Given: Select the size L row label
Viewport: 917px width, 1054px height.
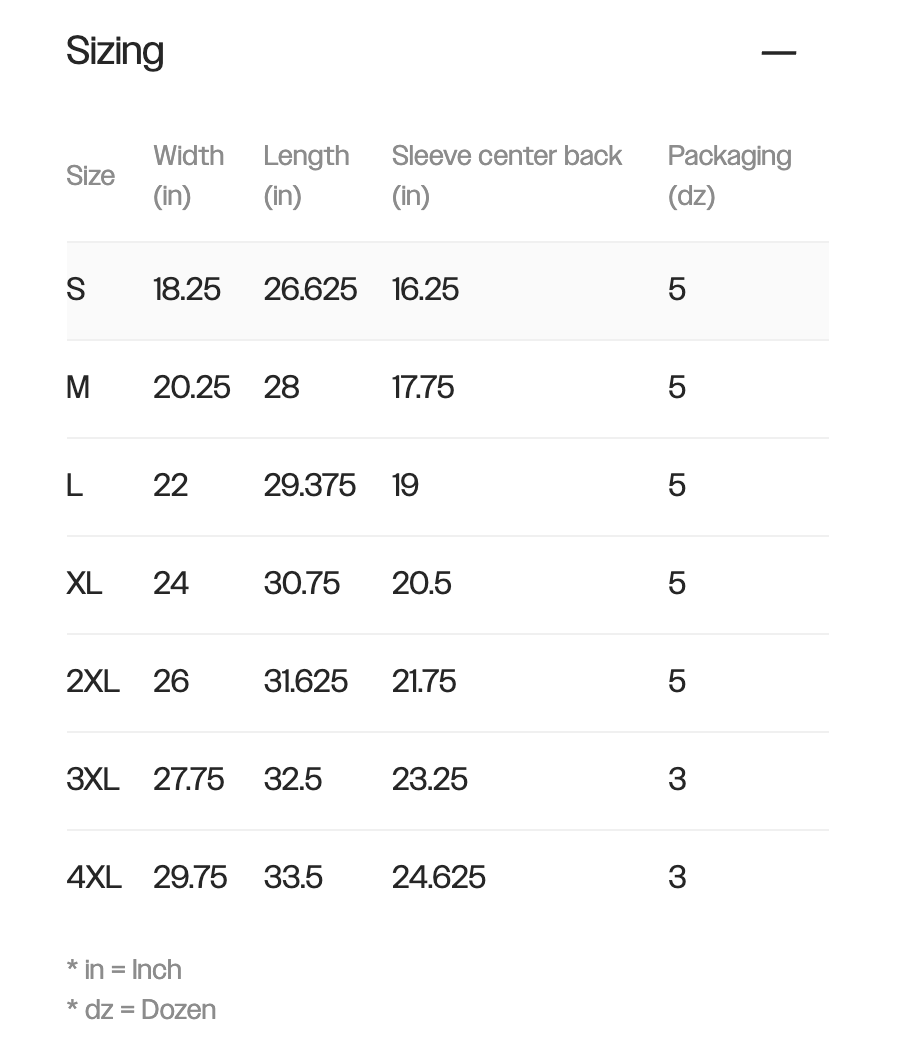Looking at the screenshot, I should tap(75, 485).
